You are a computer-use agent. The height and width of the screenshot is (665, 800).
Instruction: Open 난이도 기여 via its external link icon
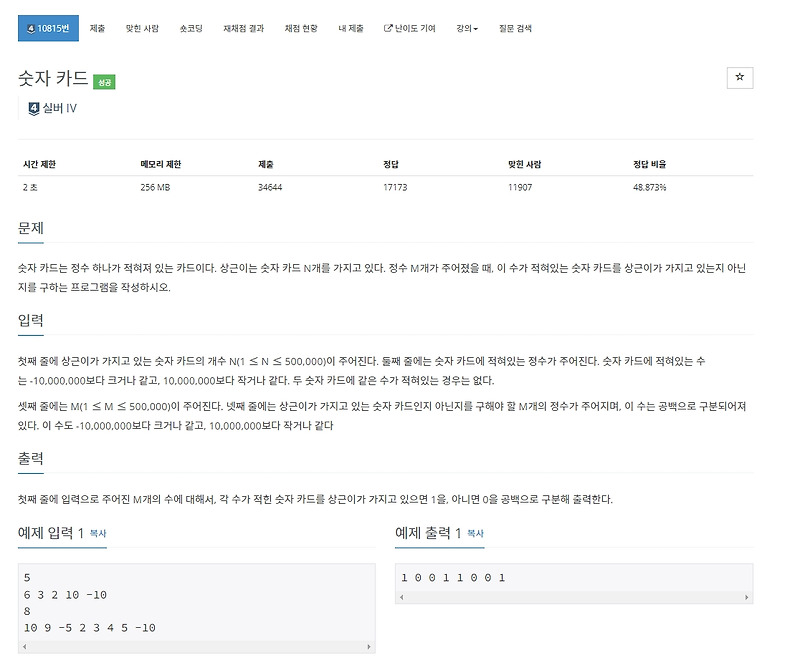[388, 29]
